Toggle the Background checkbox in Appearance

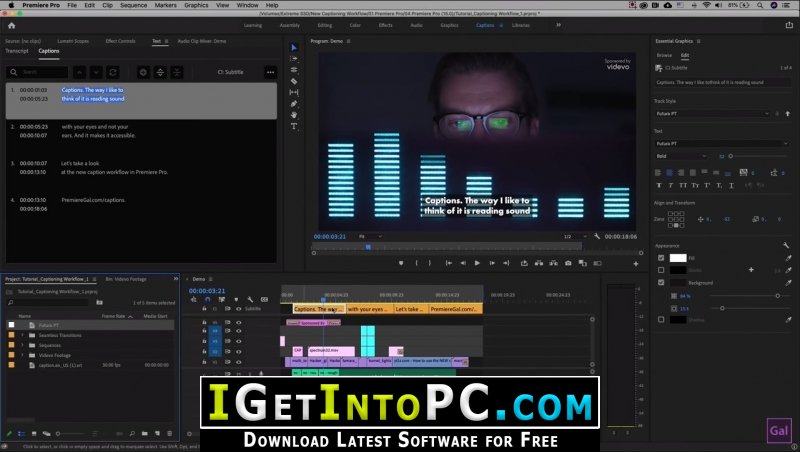661,283
